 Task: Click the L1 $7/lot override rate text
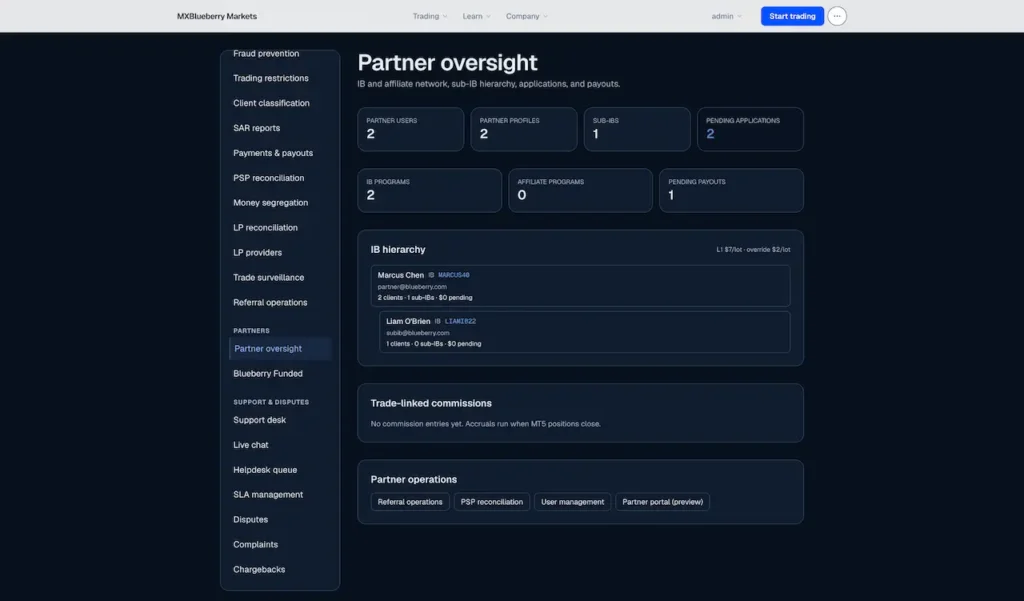pos(753,250)
